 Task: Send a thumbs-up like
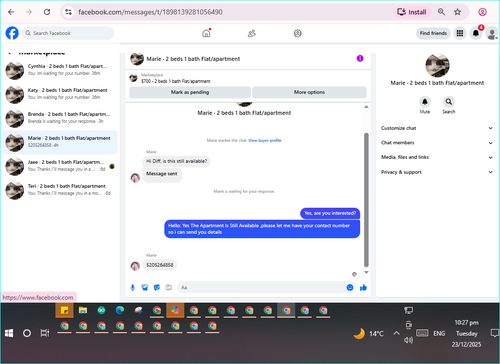[363, 287]
